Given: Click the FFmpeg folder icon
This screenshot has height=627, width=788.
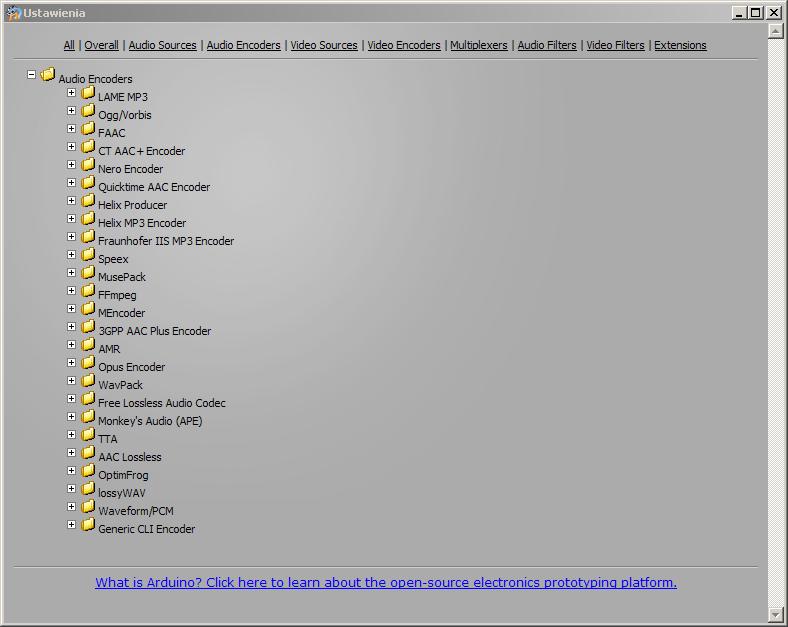Looking at the screenshot, I should 88,291.
